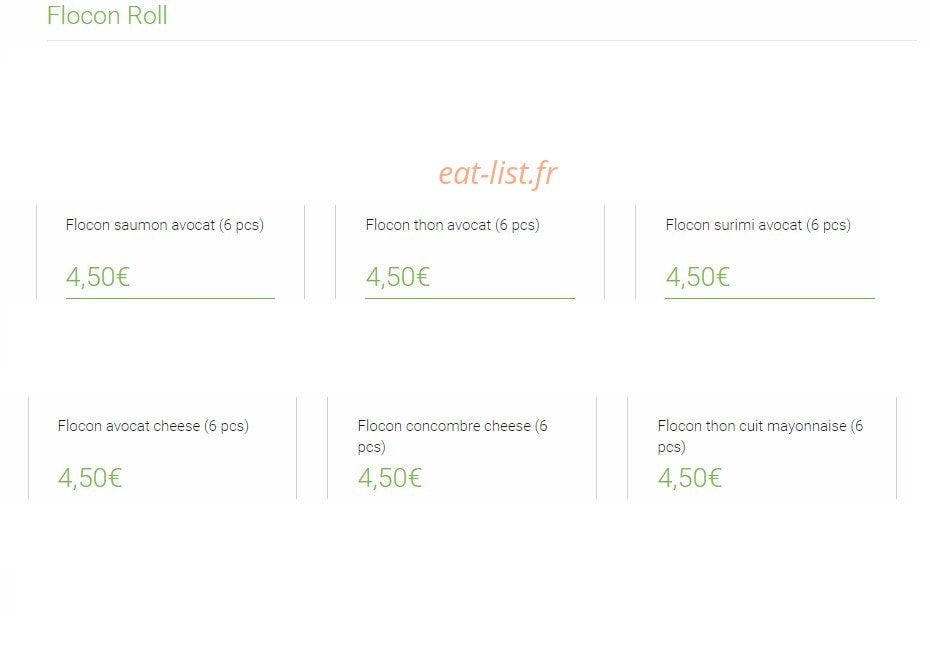930x660 pixels.
Task: Click the 4,50€ price under saumon avocat
Action: [98, 277]
